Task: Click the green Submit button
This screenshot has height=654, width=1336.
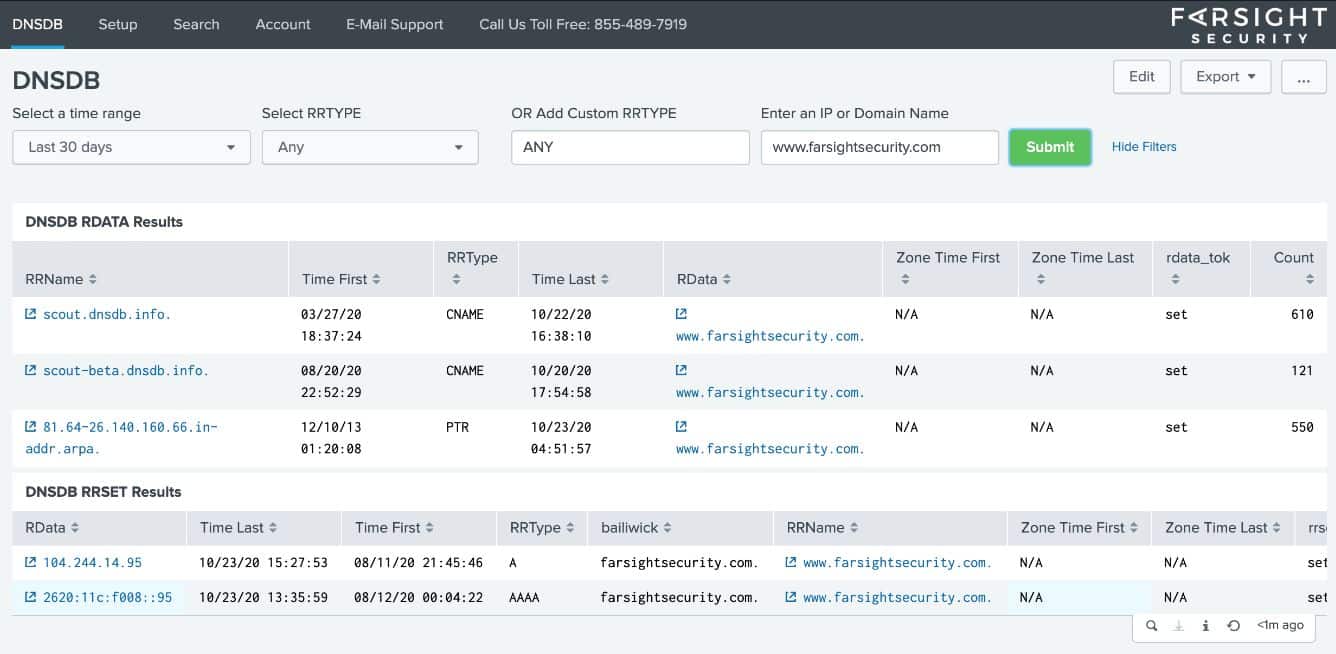Action: 1050,147
